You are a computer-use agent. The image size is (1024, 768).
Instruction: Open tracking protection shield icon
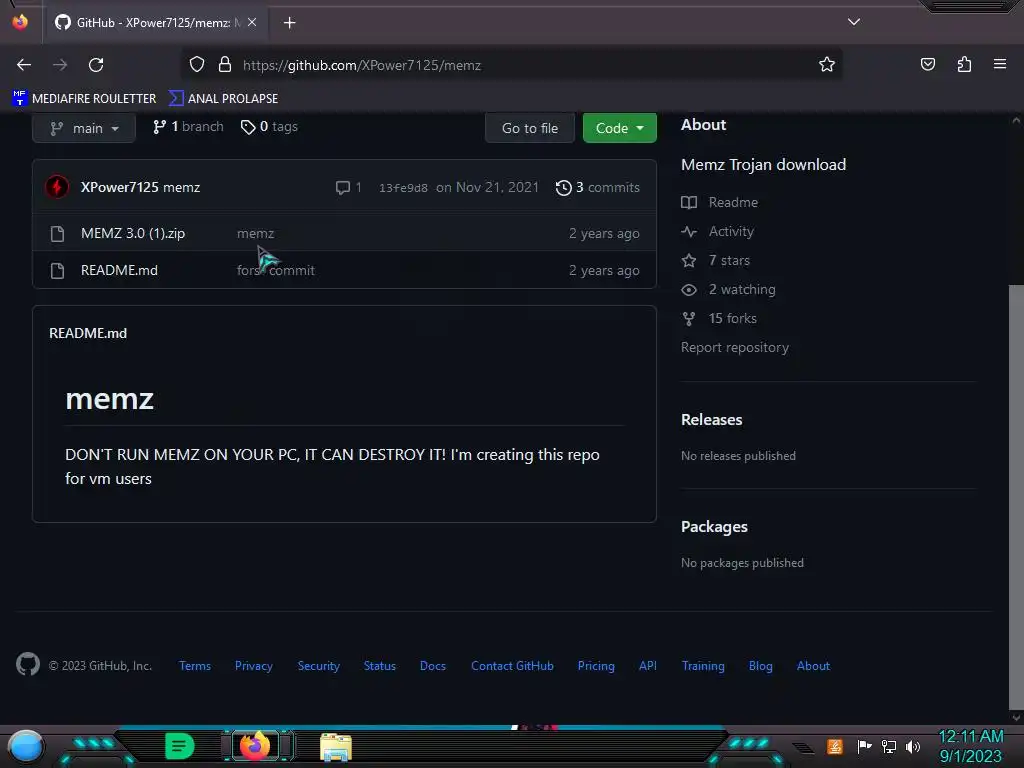(197, 65)
